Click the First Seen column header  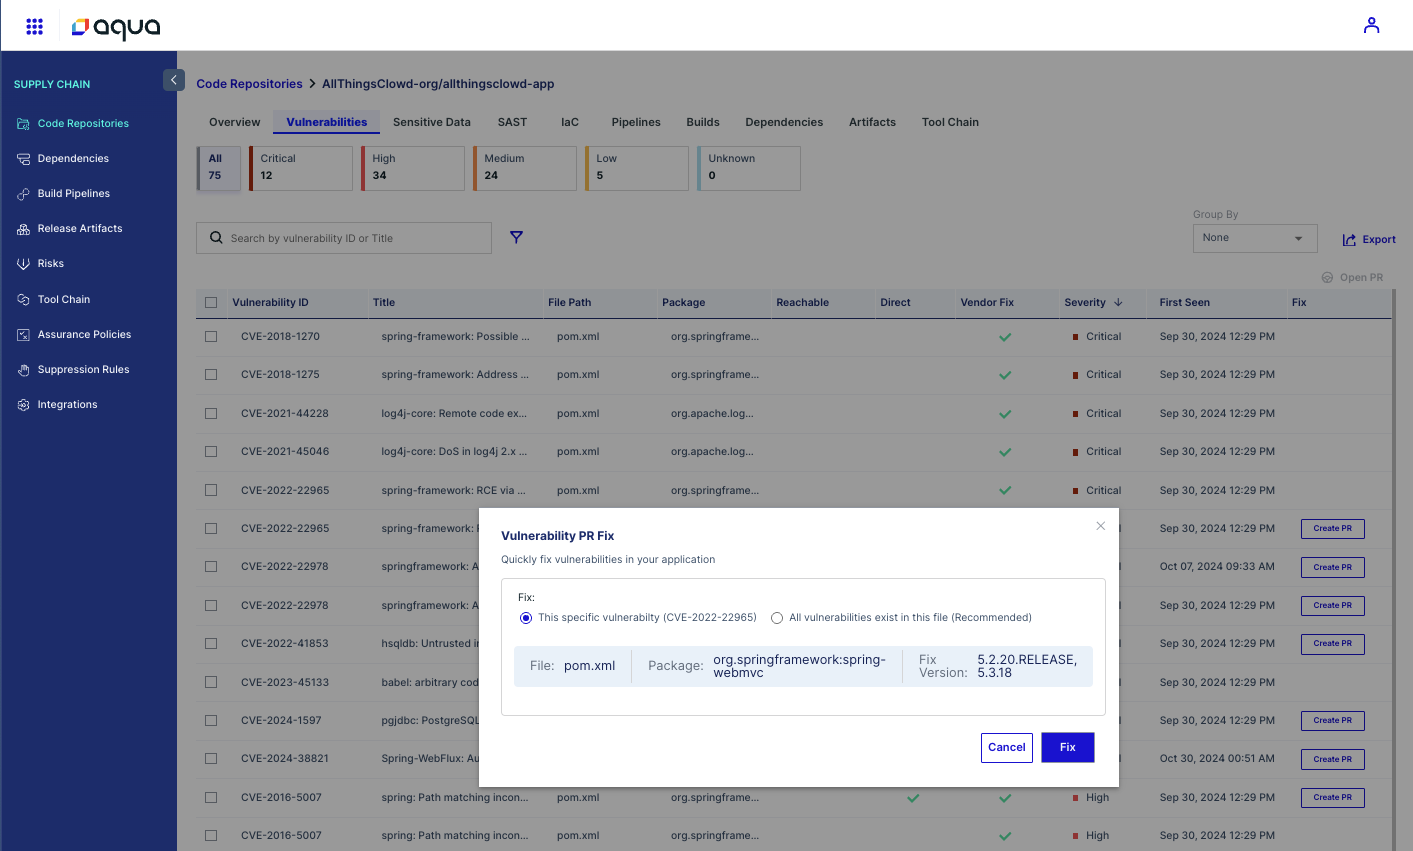point(1184,302)
